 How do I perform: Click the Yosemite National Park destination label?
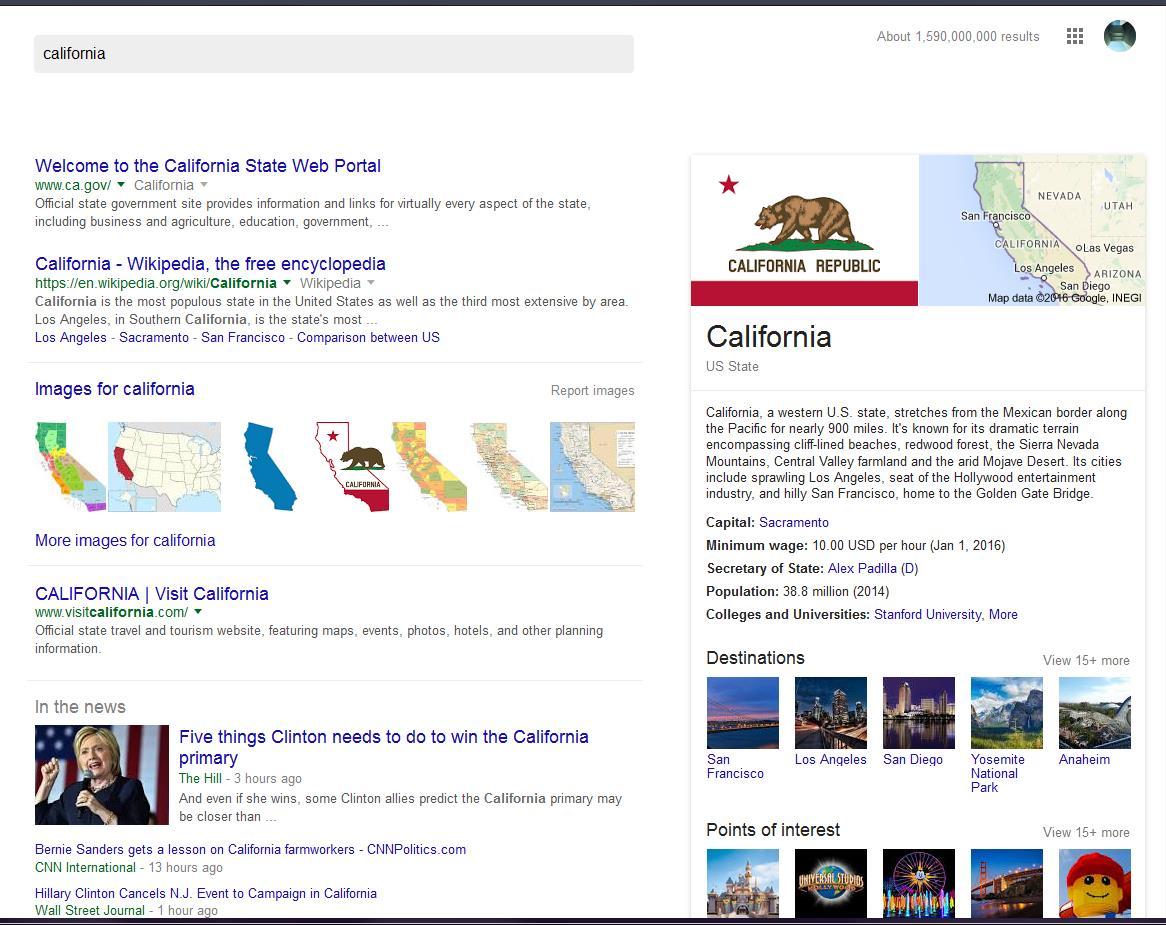click(998, 773)
